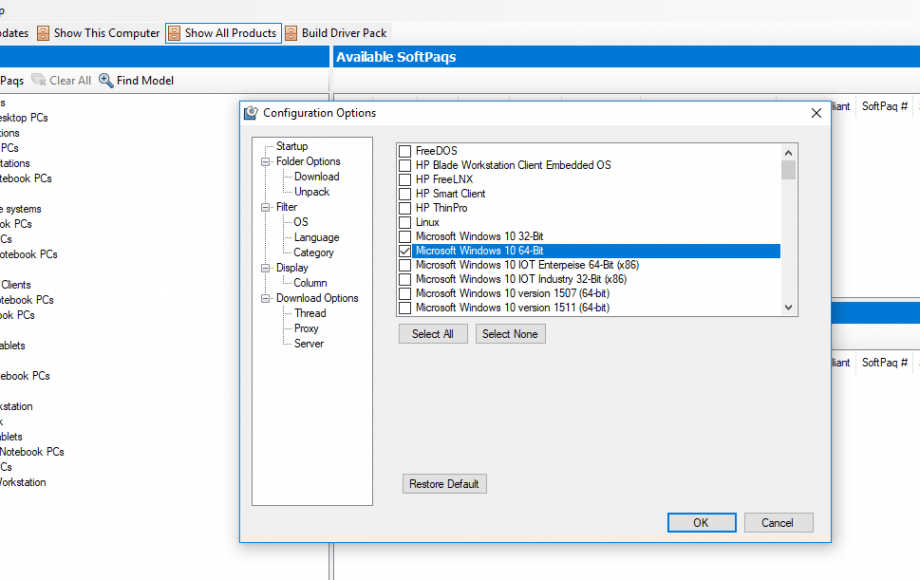The height and width of the screenshot is (580, 920).
Task: Open the Category filter item
Action: coord(313,253)
